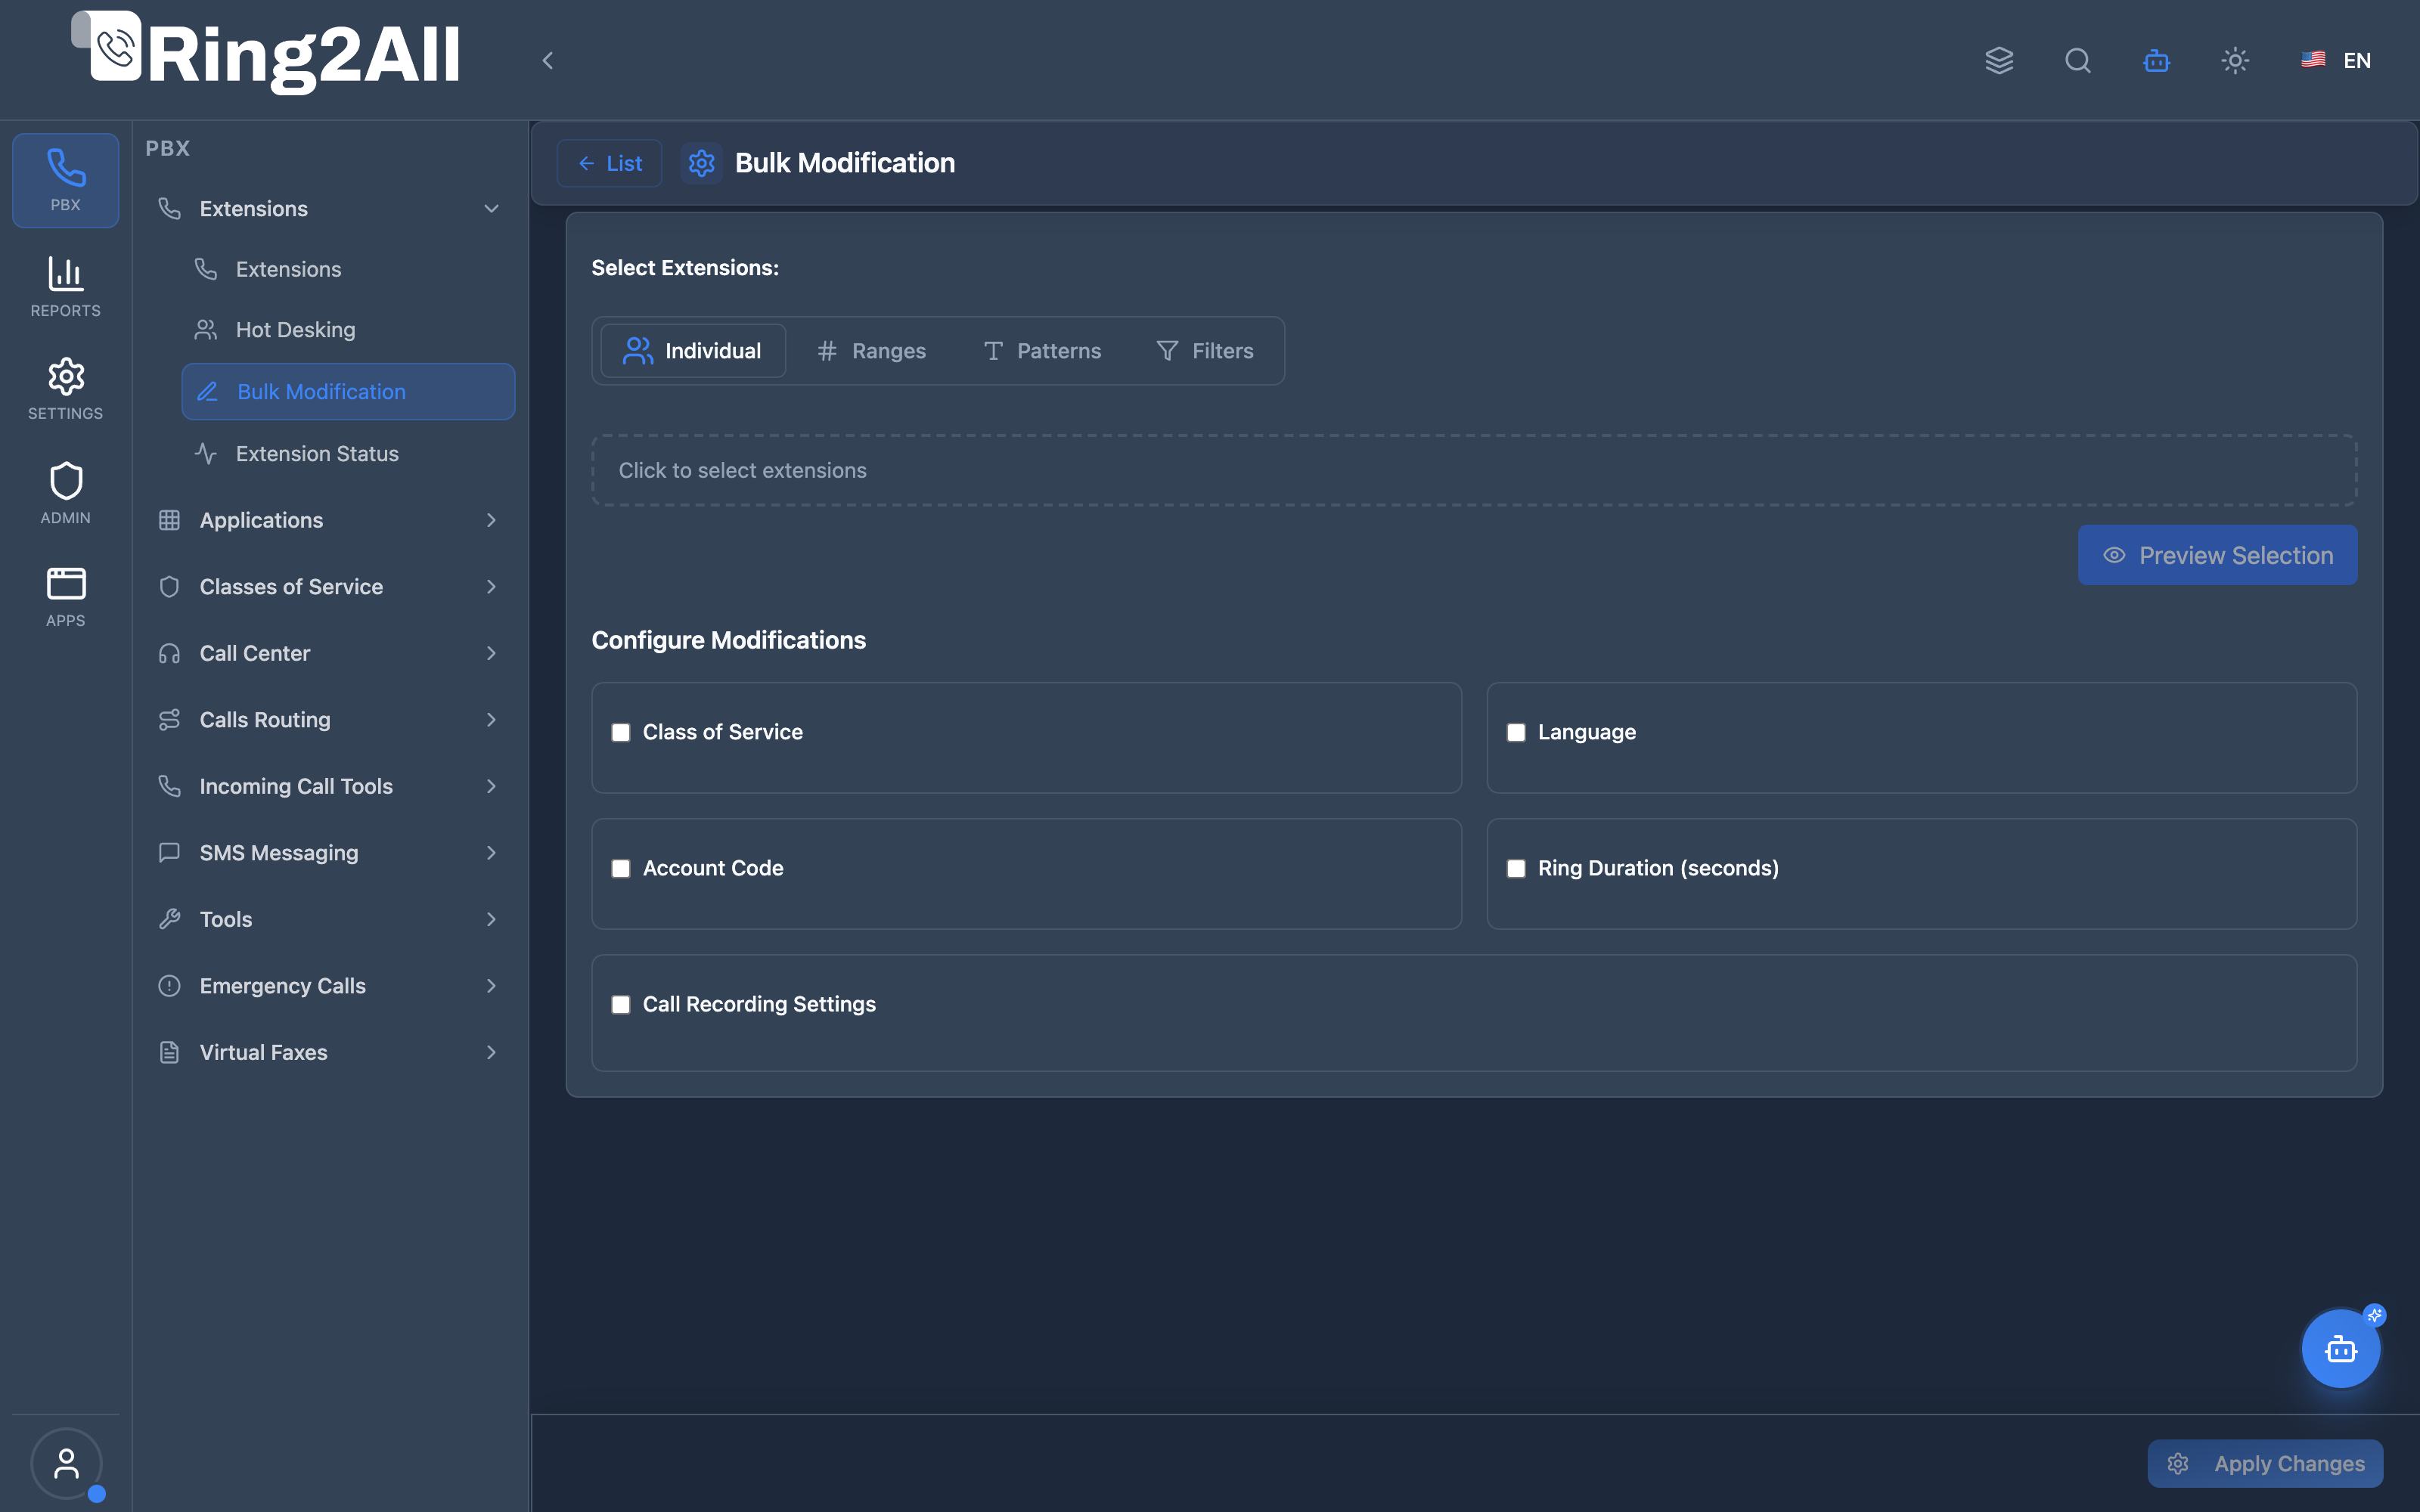Viewport: 2420px width, 1512px height.
Task: Open the Reports section
Action: pyautogui.click(x=65, y=287)
